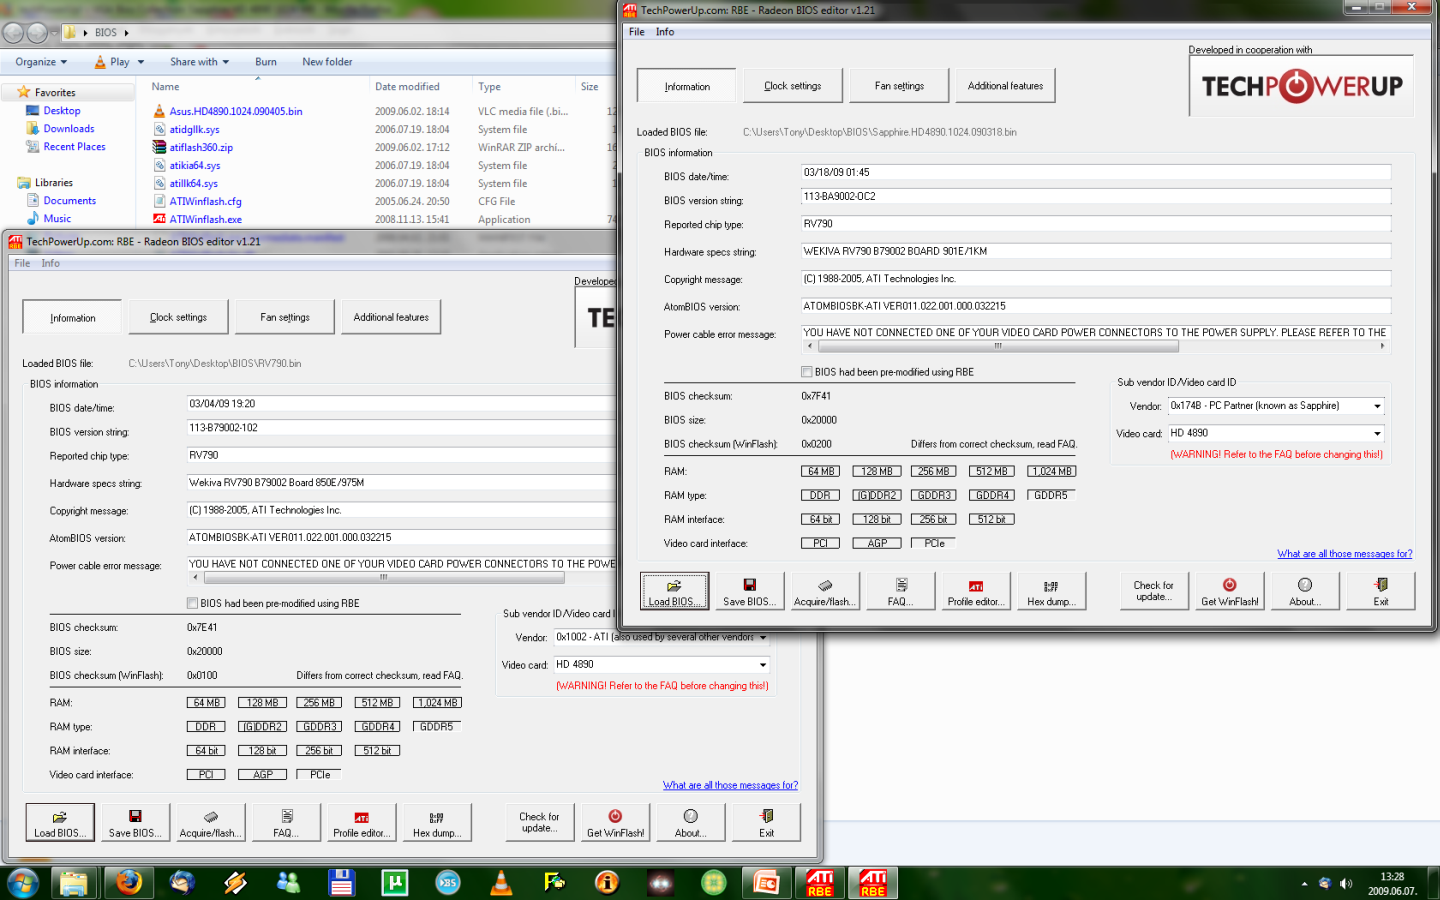The image size is (1440, 900).
Task: Click the BIOS date/time field 03/04/09 19:20
Action: coord(402,404)
